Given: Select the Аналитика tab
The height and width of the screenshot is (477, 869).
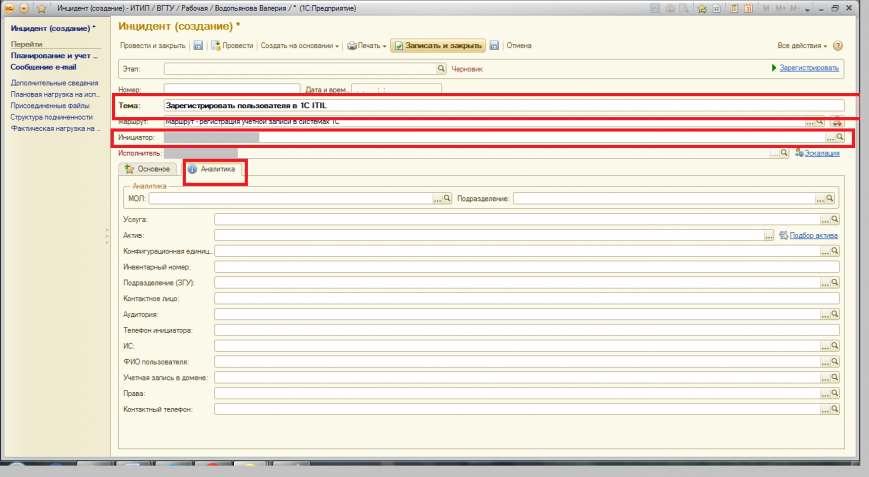Looking at the screenshot, I should [216, 170].
